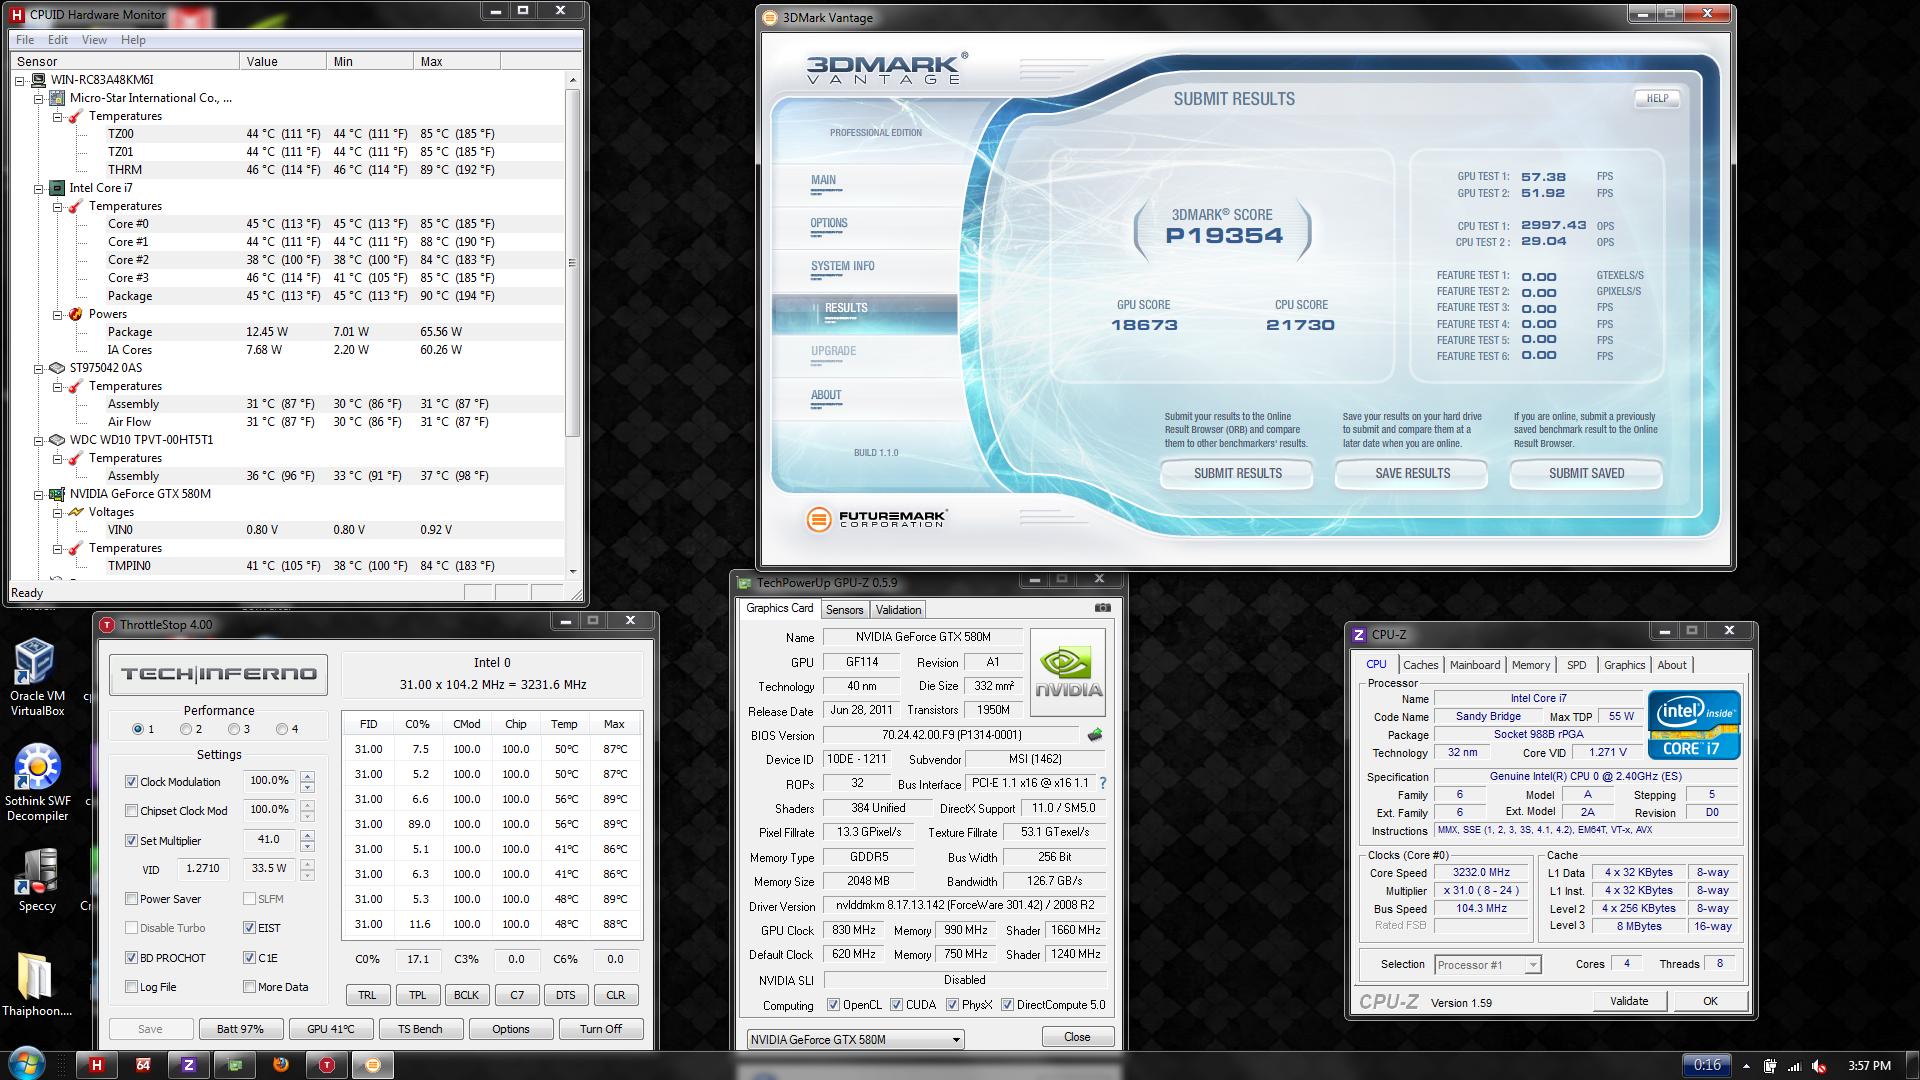Screen dimensions: 1920x1080
Task: Open the Windows Start orb
Action: click(x=27, y=1064)
